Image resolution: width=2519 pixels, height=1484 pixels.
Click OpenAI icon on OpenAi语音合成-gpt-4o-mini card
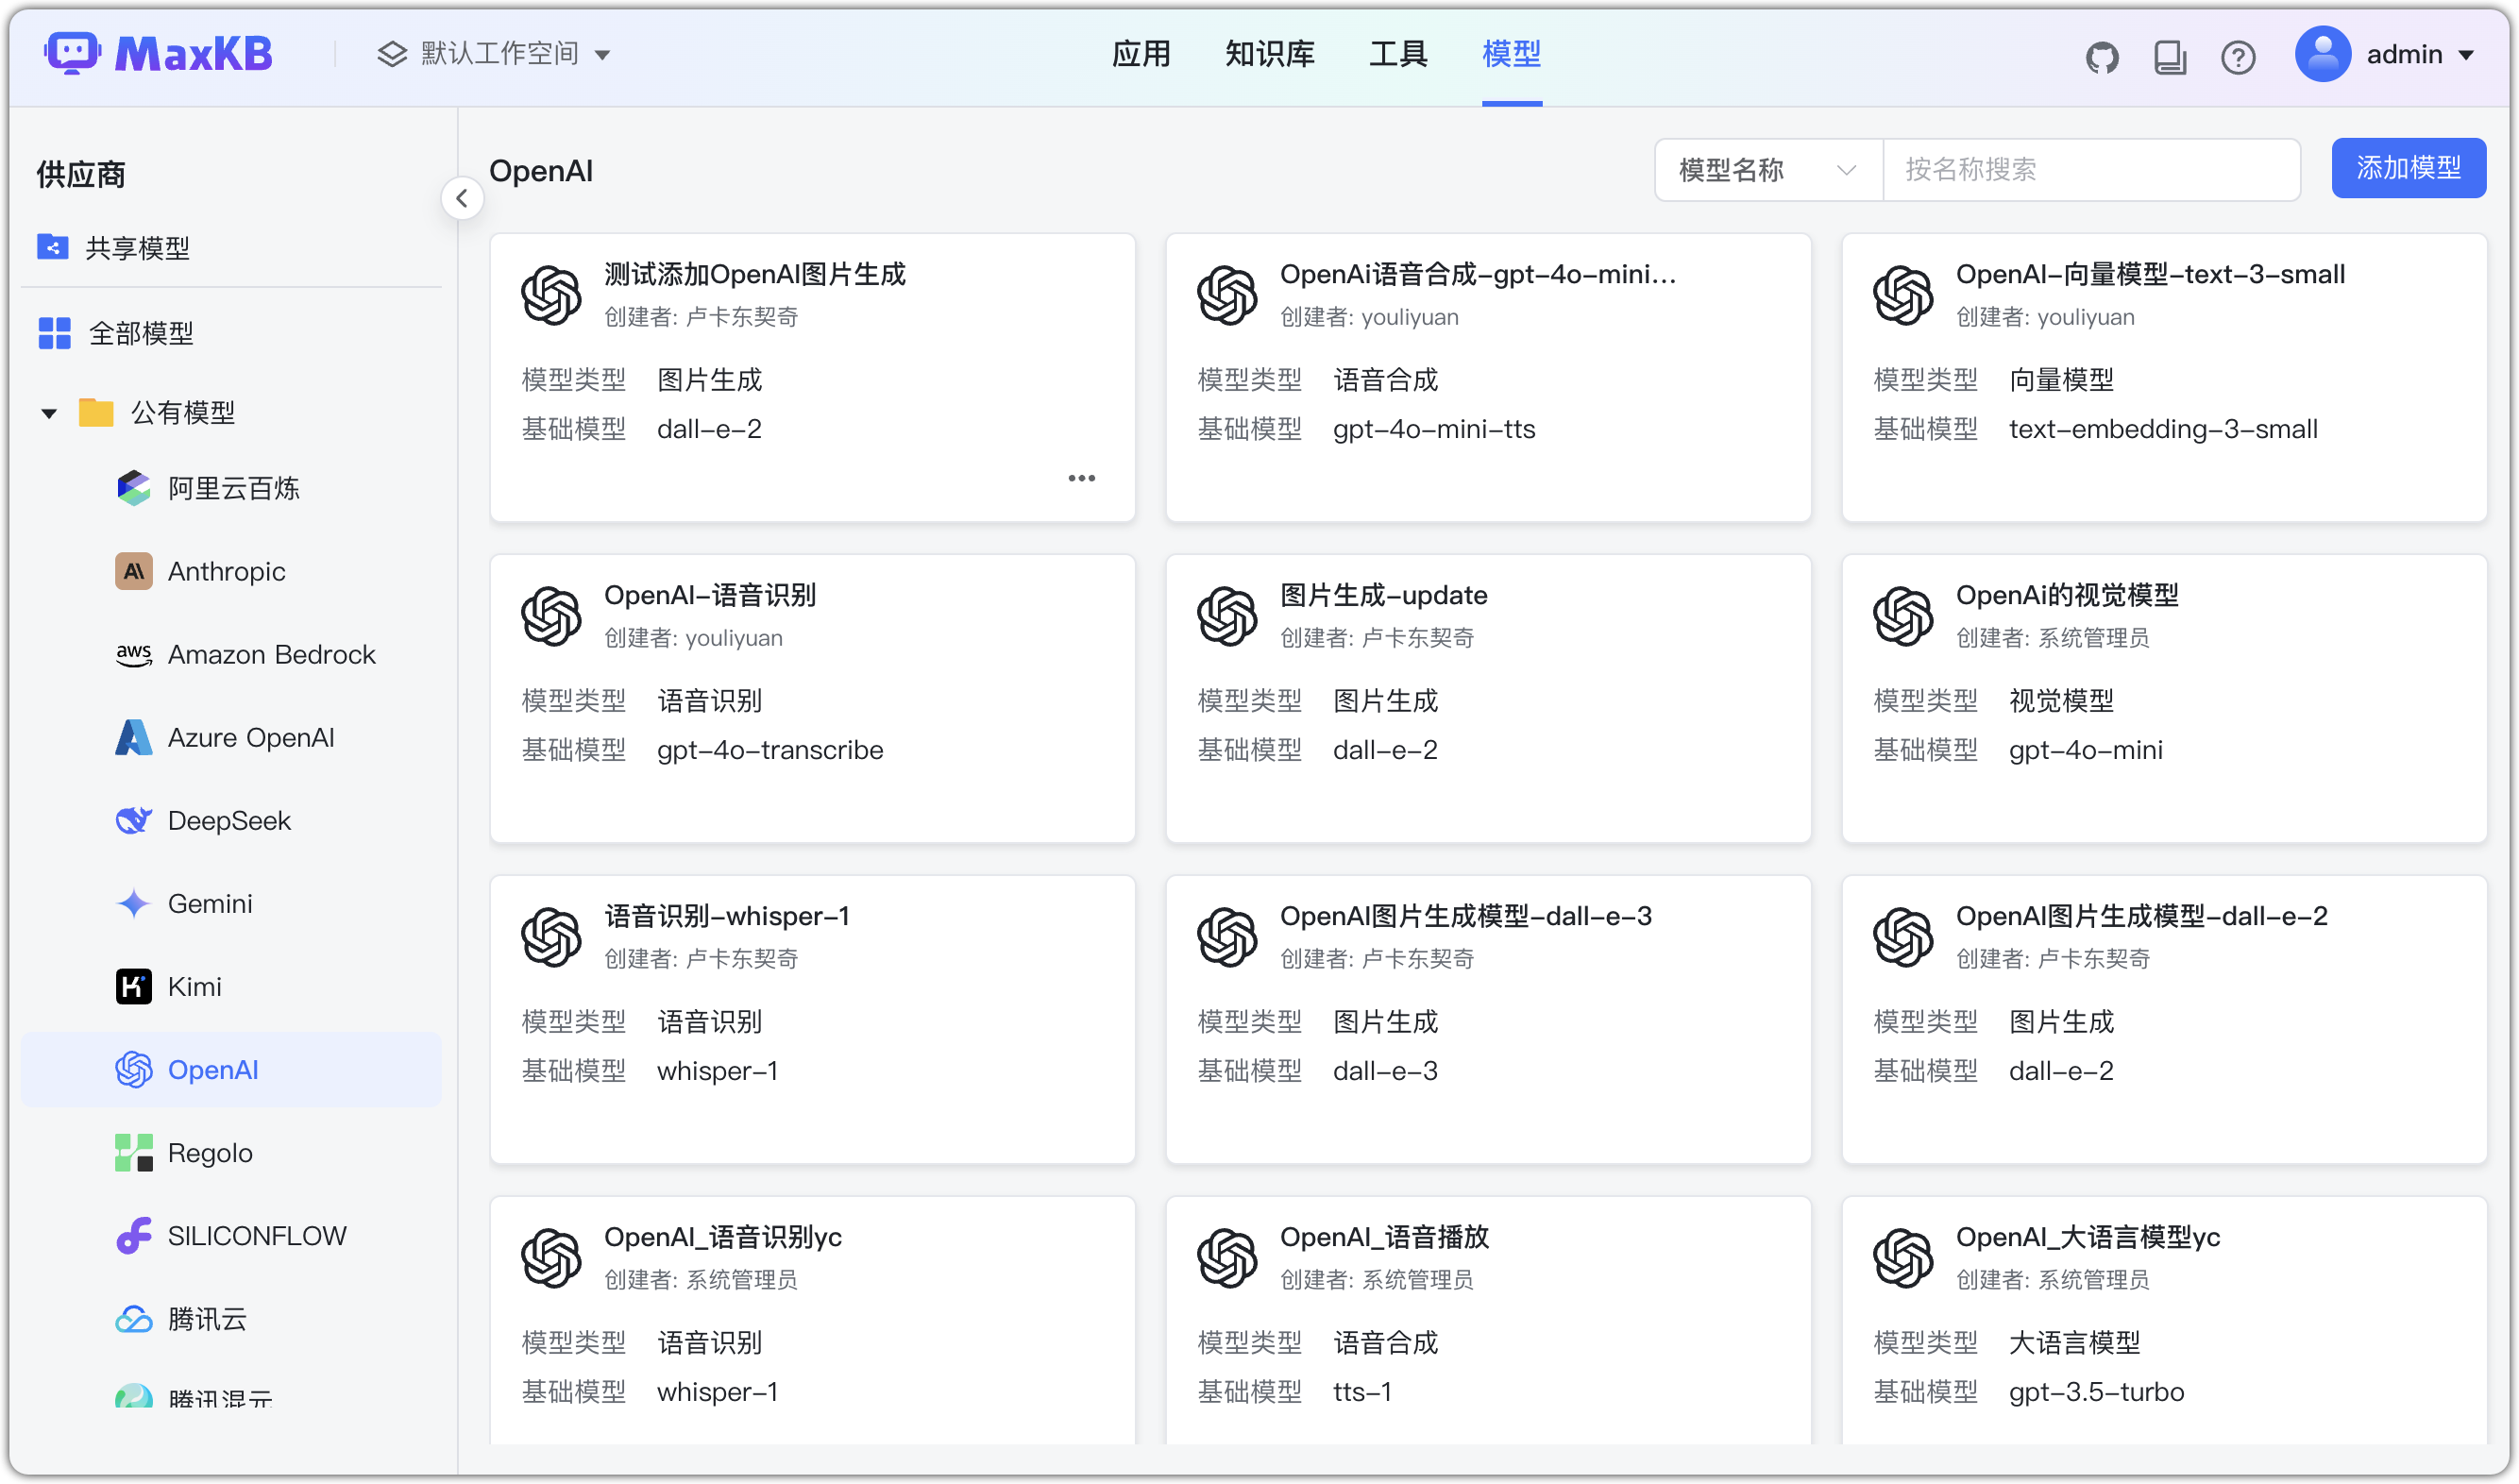click(x=1227, y=295)
